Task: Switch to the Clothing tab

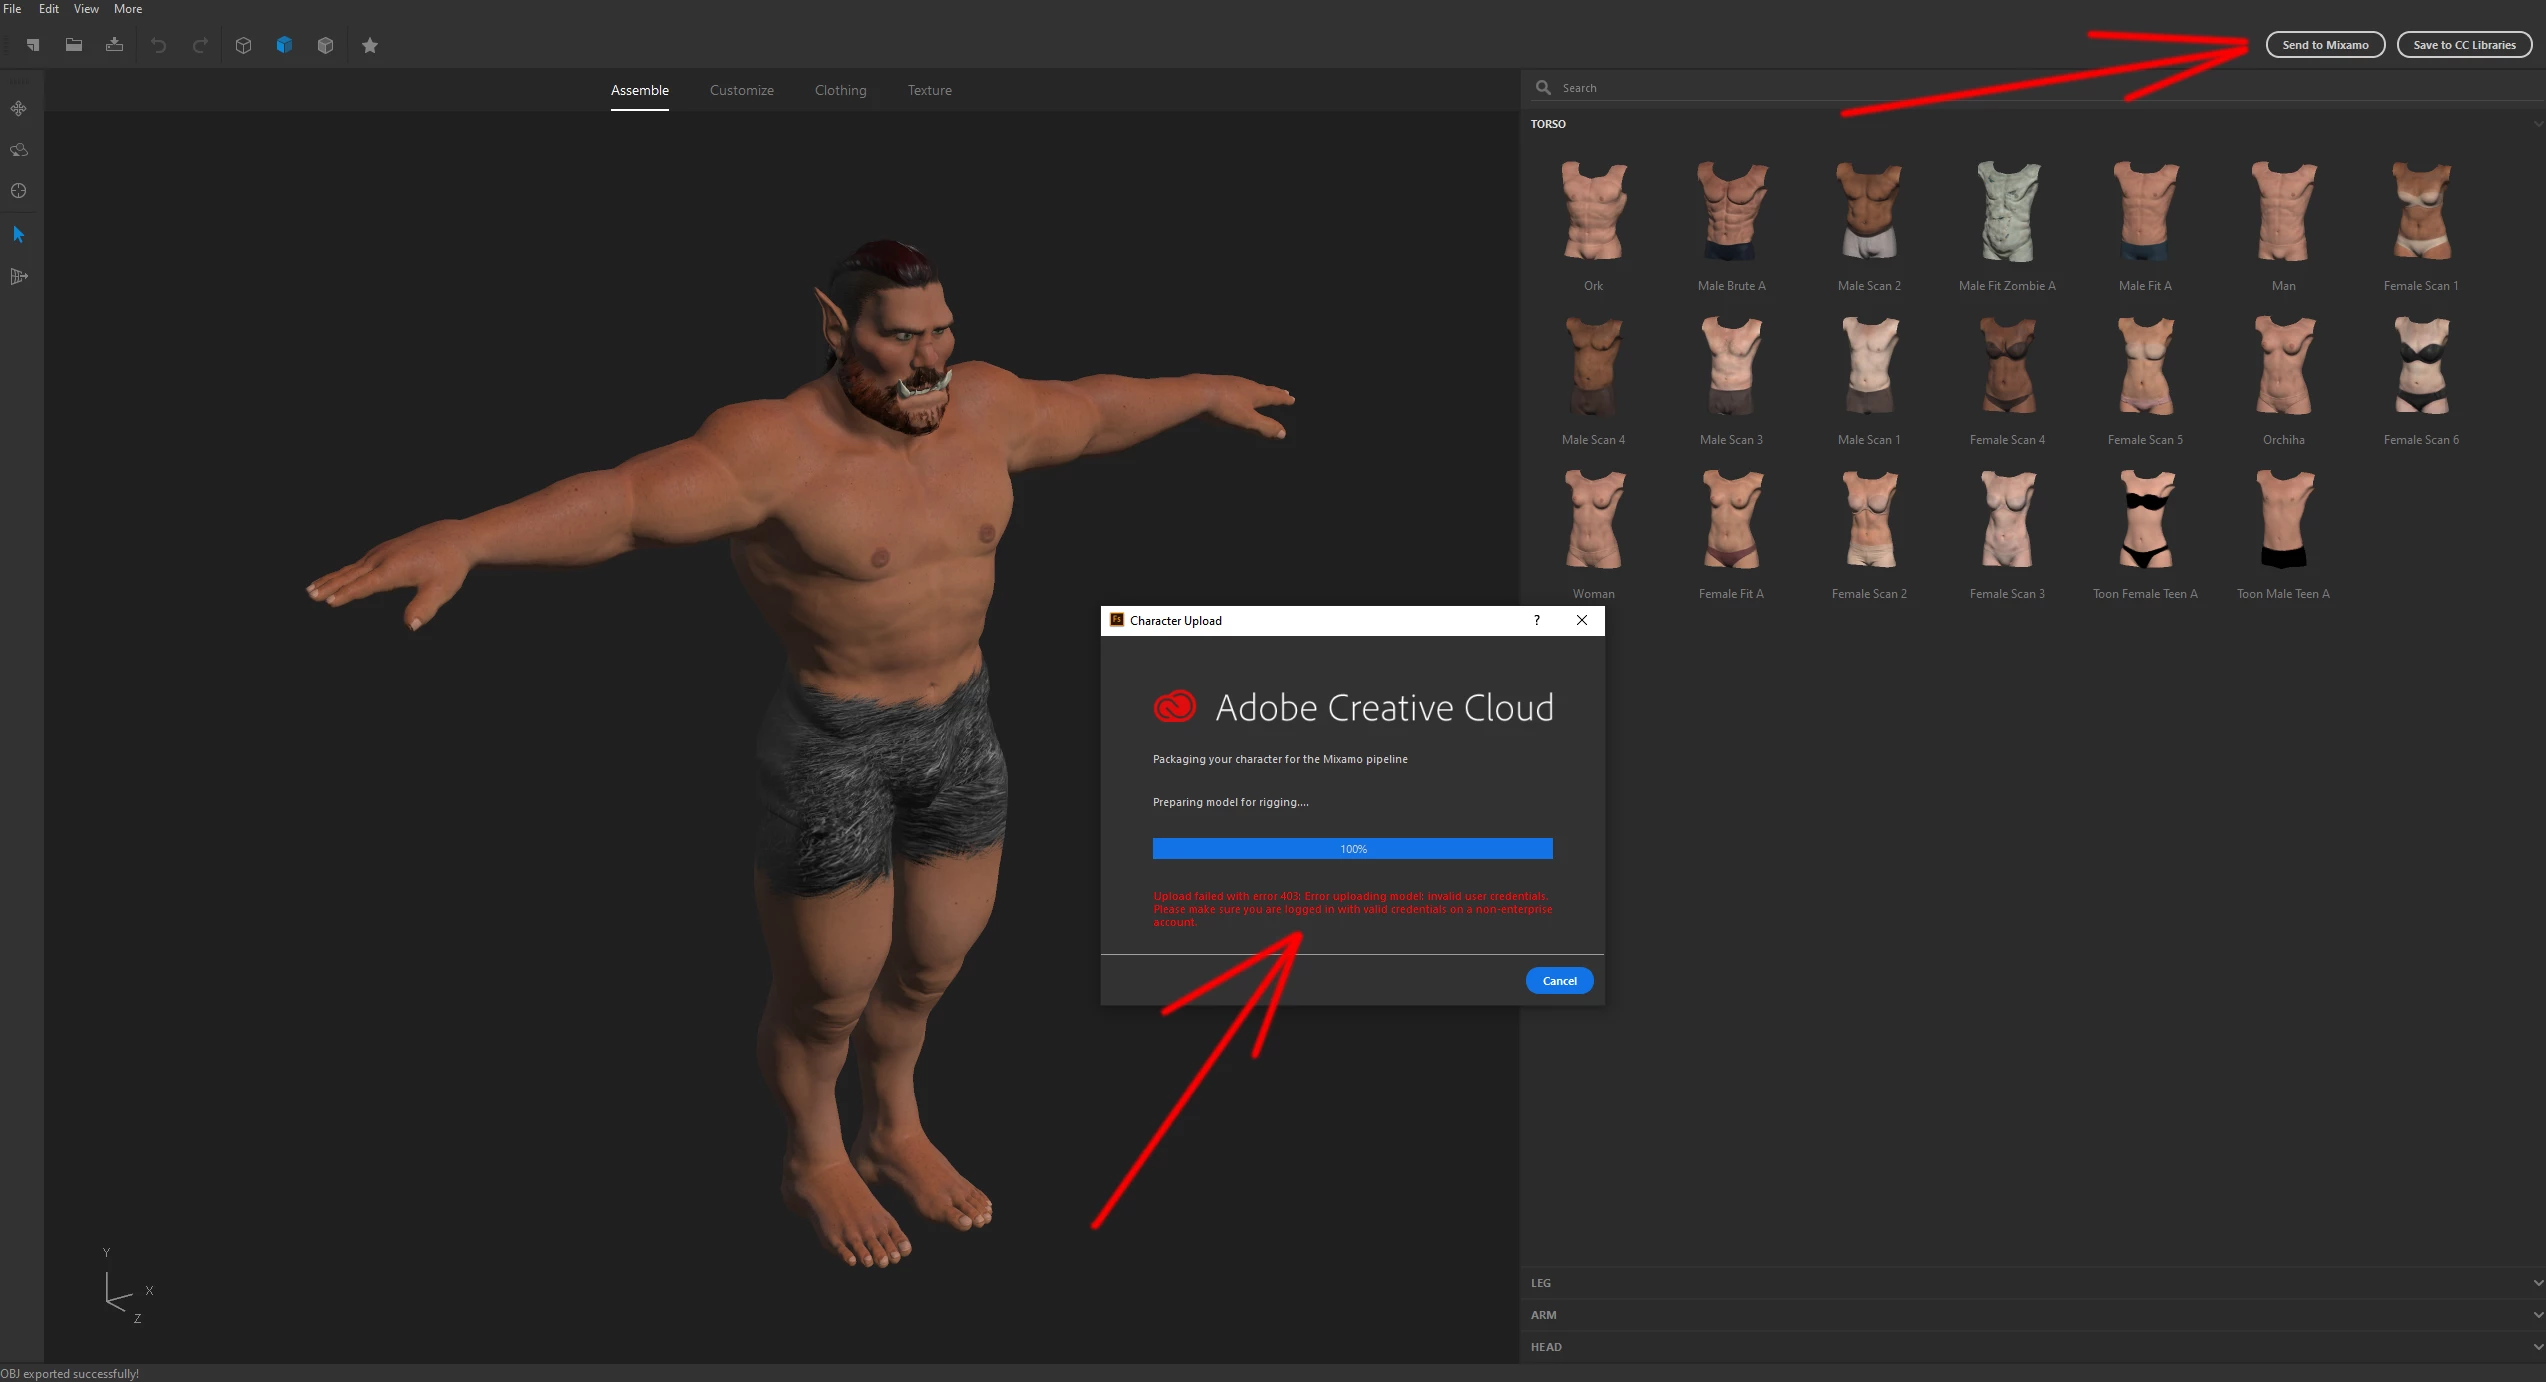Action: click(840, 90)
